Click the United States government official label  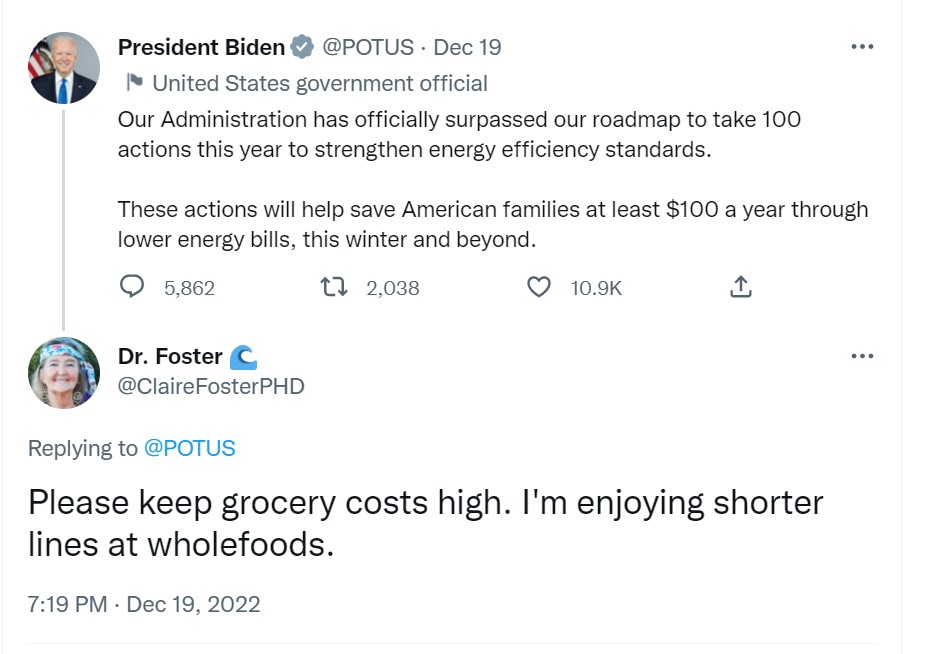320,83
